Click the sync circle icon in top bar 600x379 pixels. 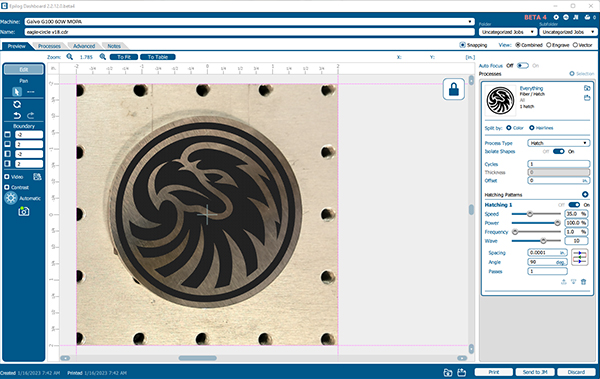566,18
